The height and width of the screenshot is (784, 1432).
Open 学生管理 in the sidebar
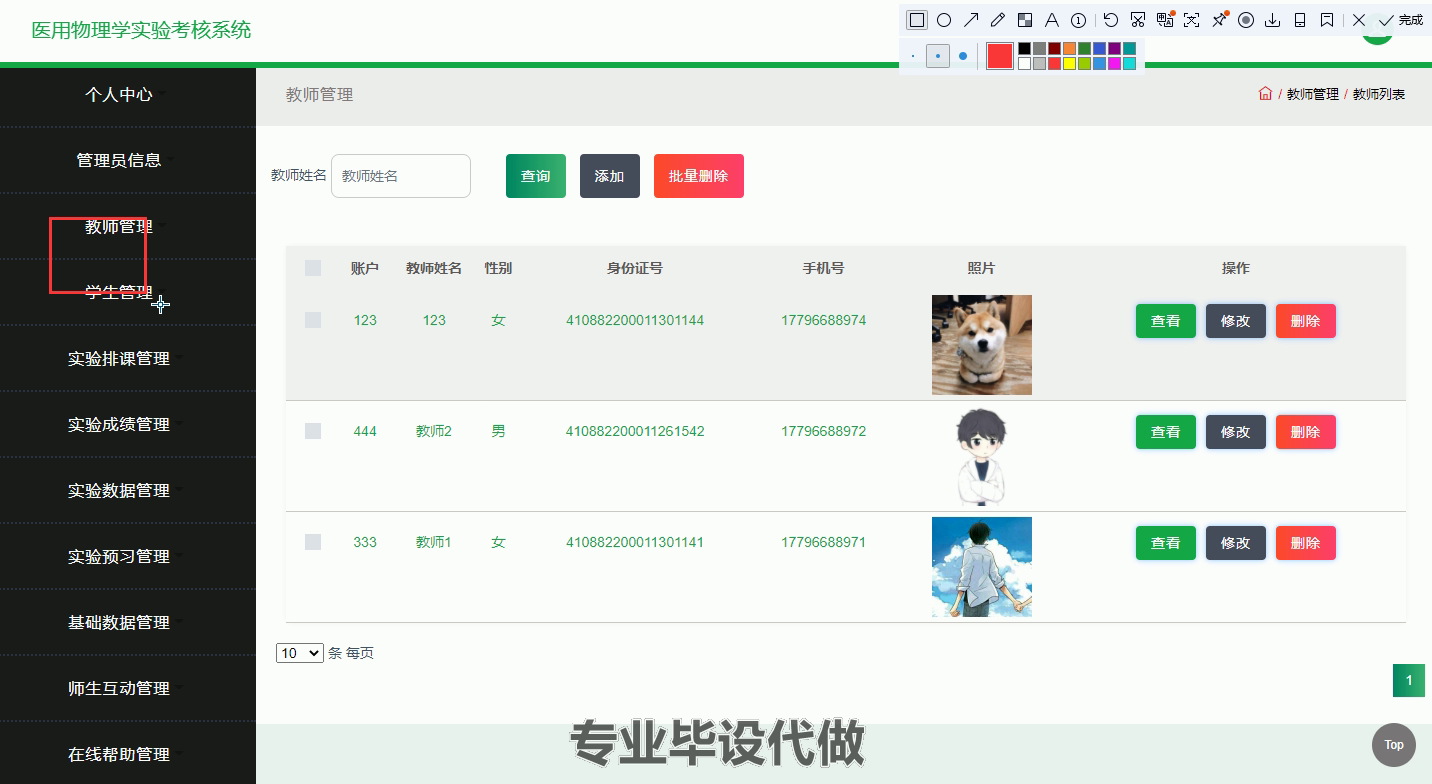119,292
